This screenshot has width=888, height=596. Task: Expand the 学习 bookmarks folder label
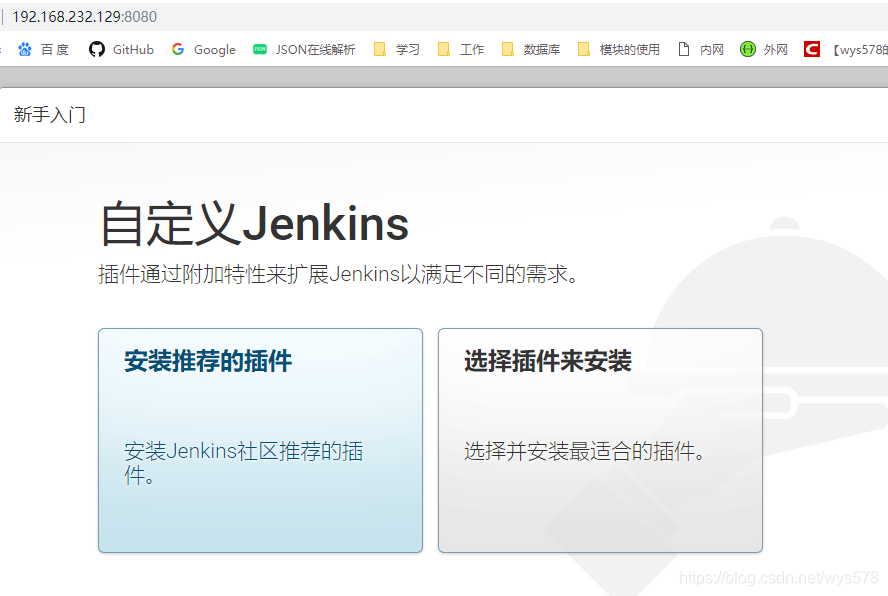(408, 50)
